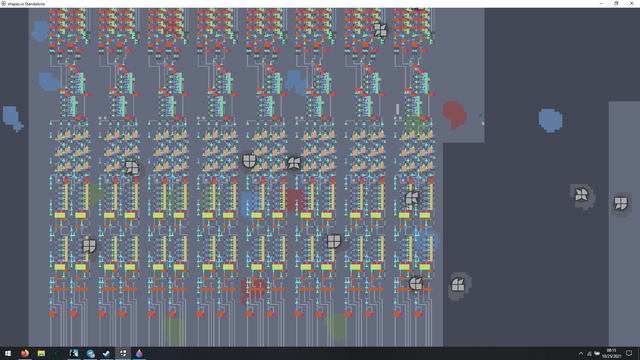Select the shape marker at the eighth column's bottom
The width and height of the screenshot is (640, 360).
point(416,283)
